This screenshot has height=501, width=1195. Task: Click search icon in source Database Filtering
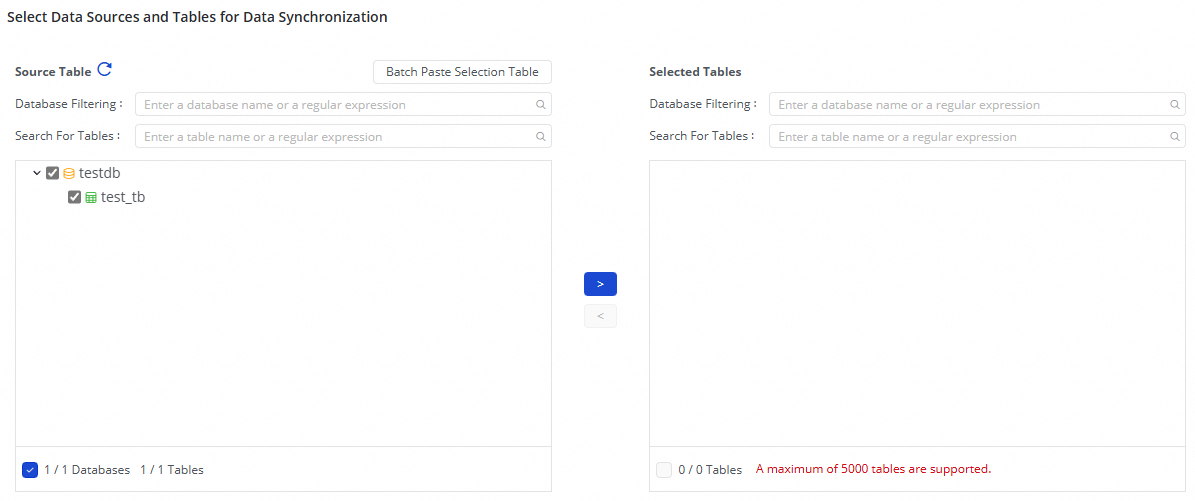tap(540, 104)
